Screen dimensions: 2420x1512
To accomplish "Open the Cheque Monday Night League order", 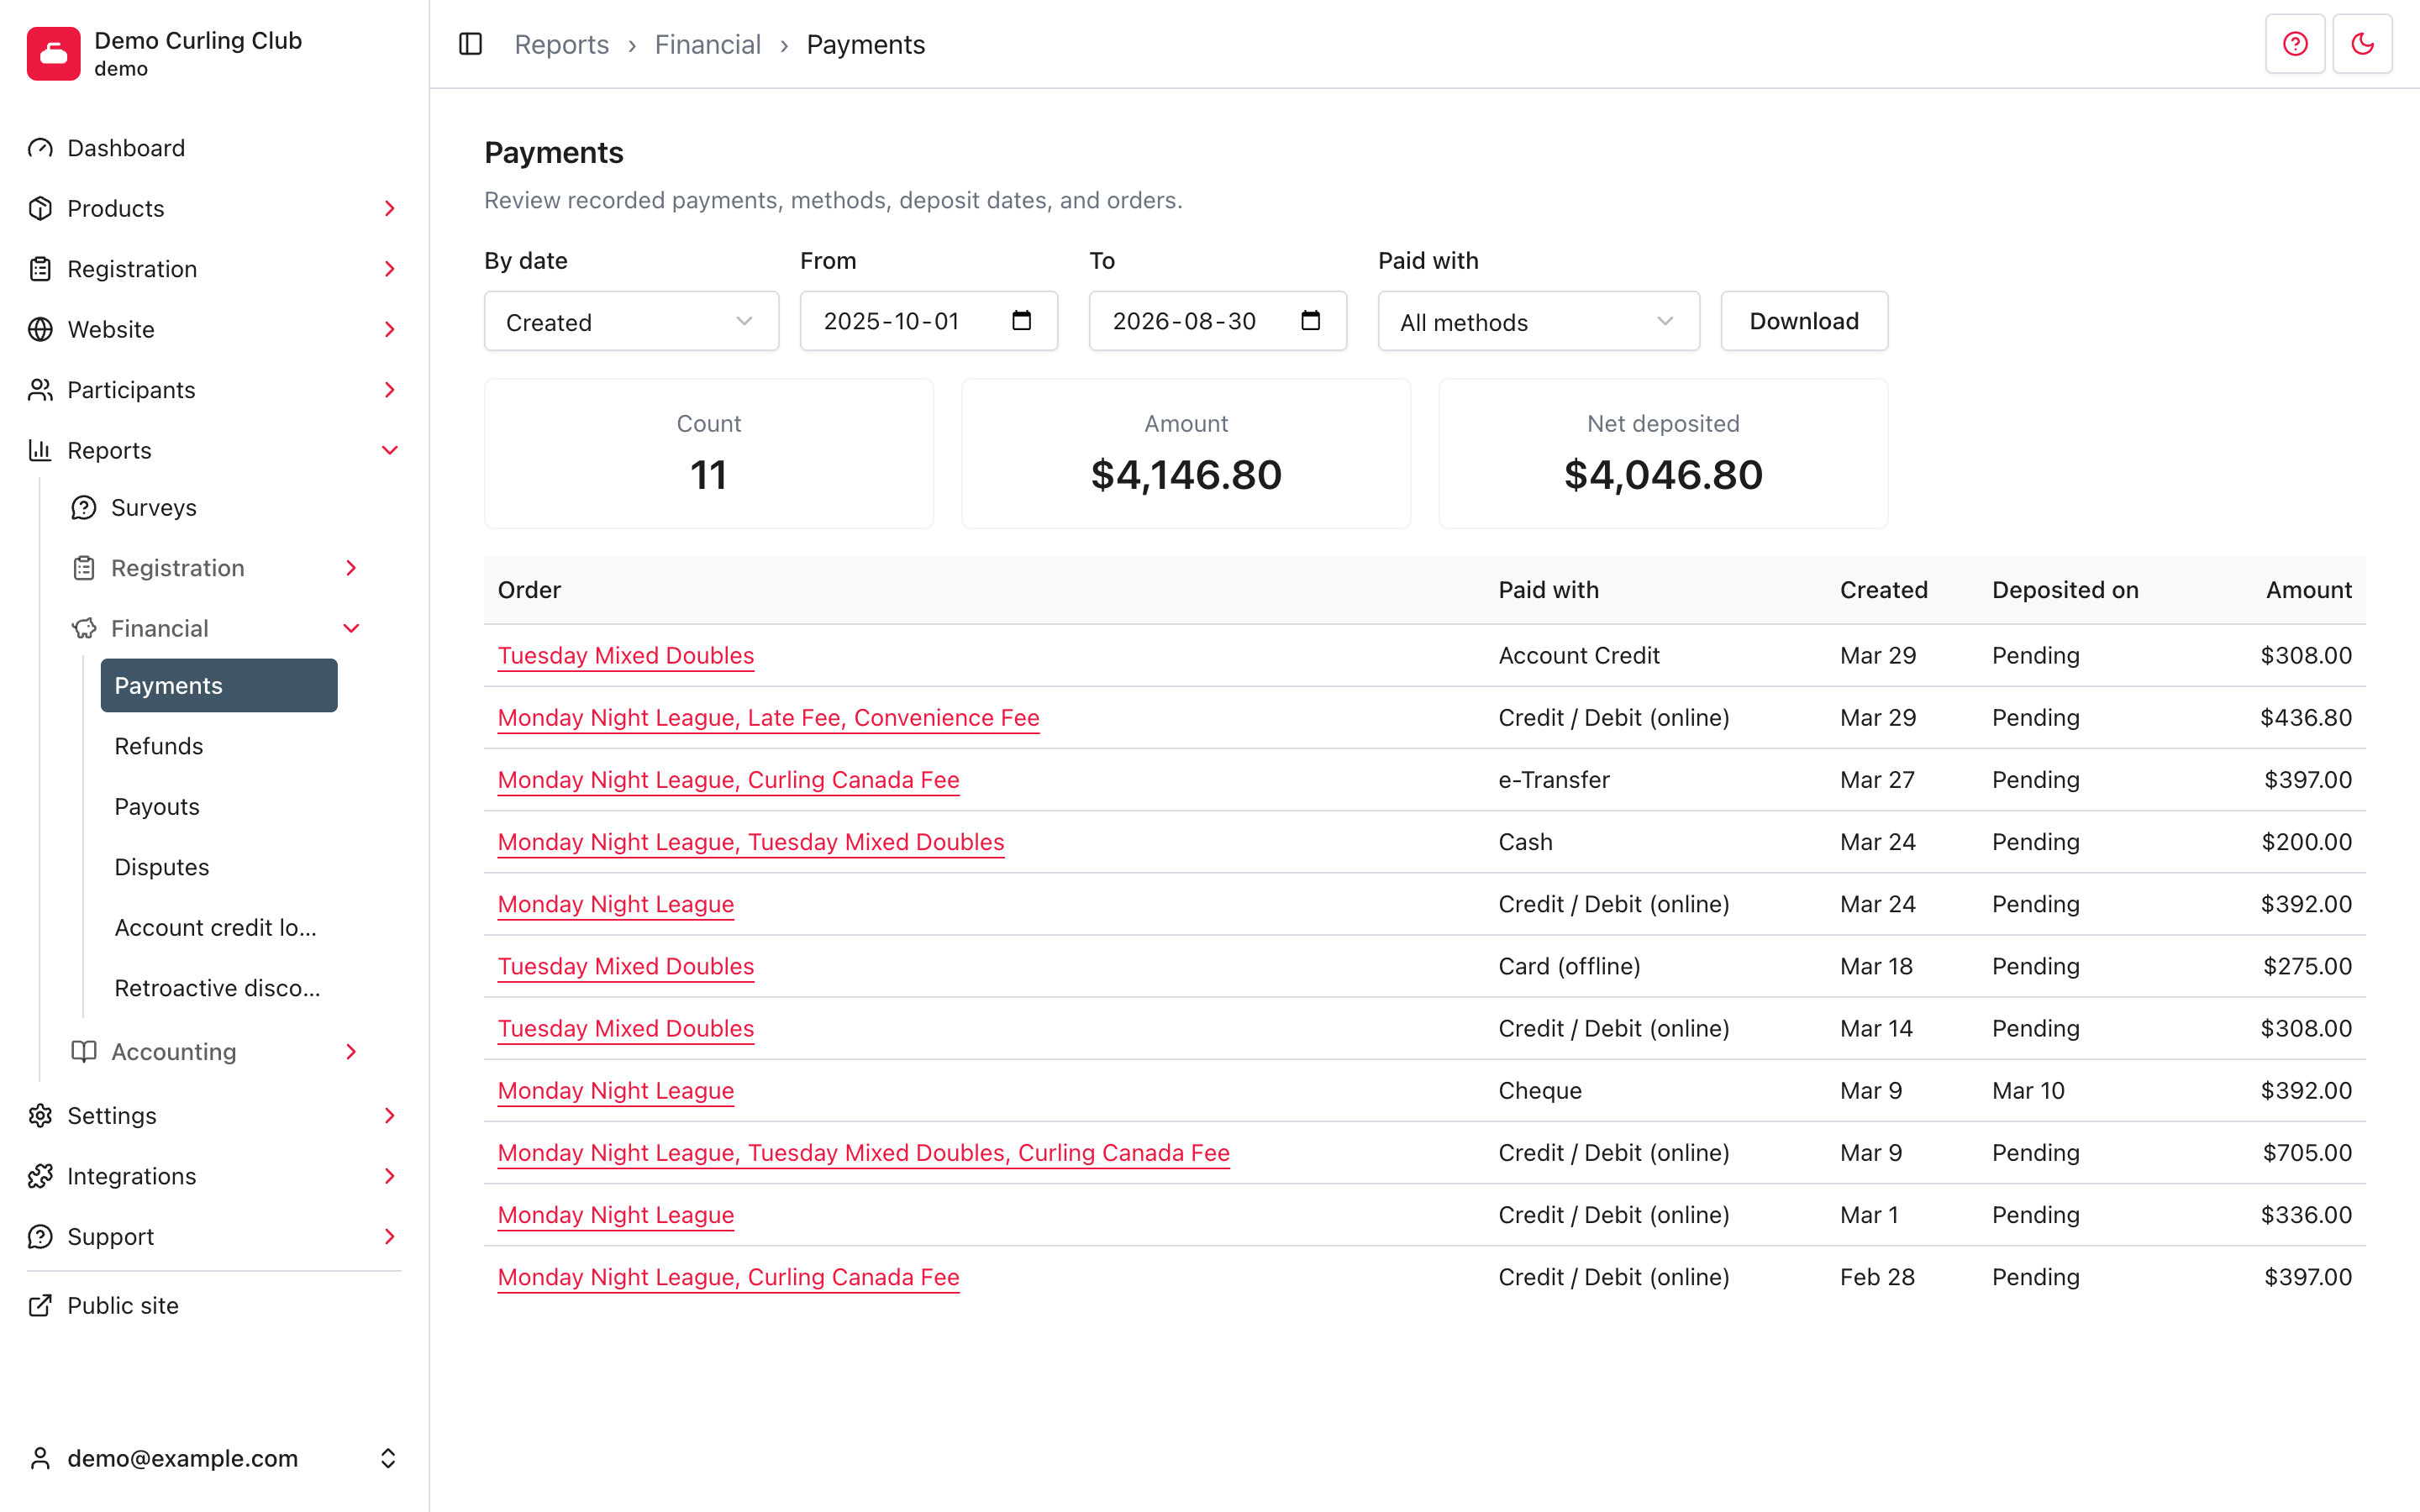I will click(616, 1091).
